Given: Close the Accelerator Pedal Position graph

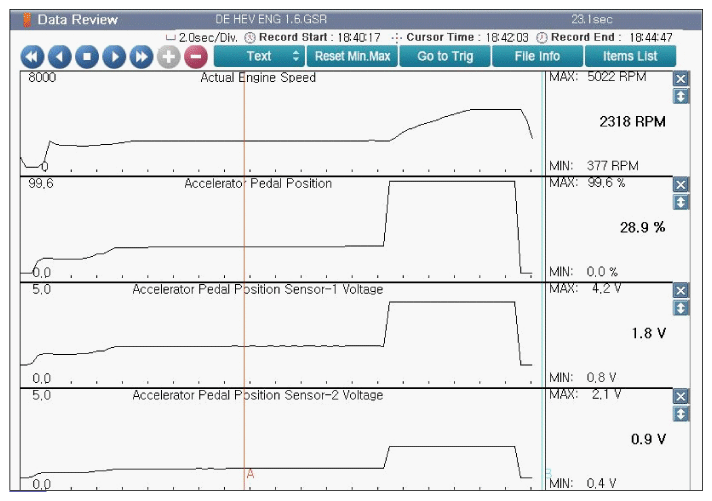Looking at the screenshot, I should pyautogui.click(x=681, y=185).
